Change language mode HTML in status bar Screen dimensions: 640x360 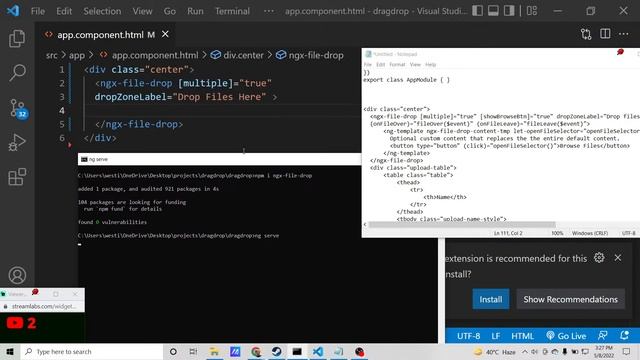(522, 336)
